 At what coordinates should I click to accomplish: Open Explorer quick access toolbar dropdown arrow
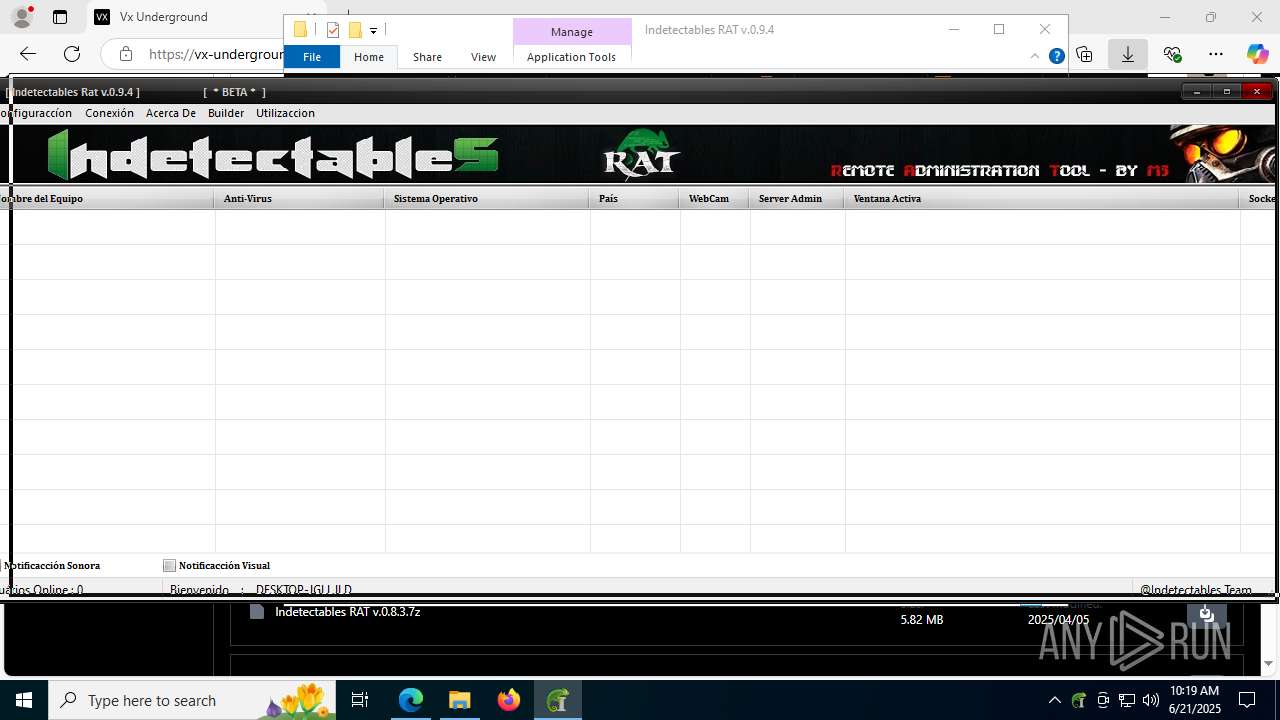373,31
